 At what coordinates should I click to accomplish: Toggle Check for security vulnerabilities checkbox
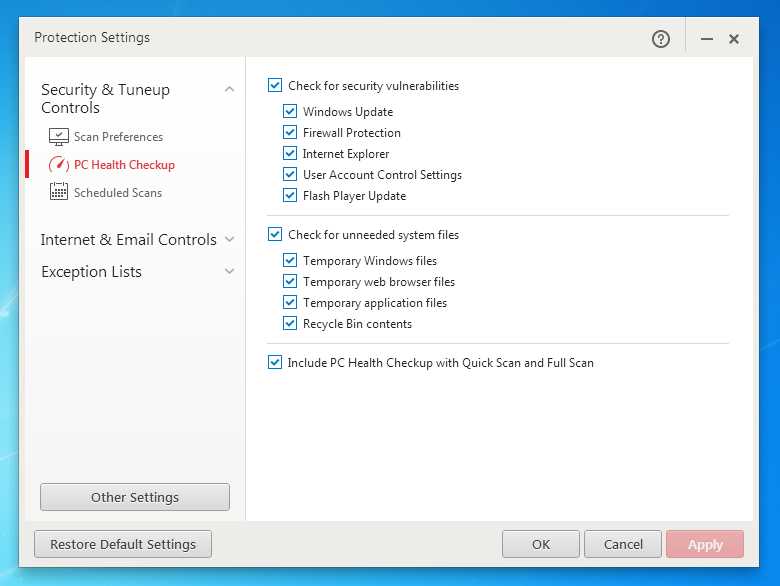(275, 86)
